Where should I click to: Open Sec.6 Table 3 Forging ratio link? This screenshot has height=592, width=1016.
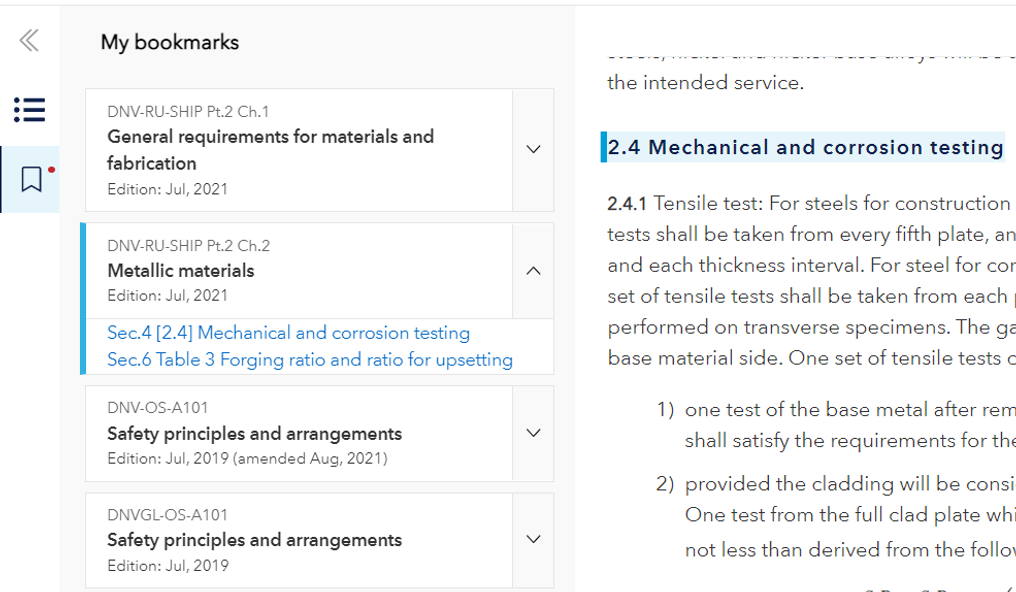pyautogui.click(x=311, y=358)
